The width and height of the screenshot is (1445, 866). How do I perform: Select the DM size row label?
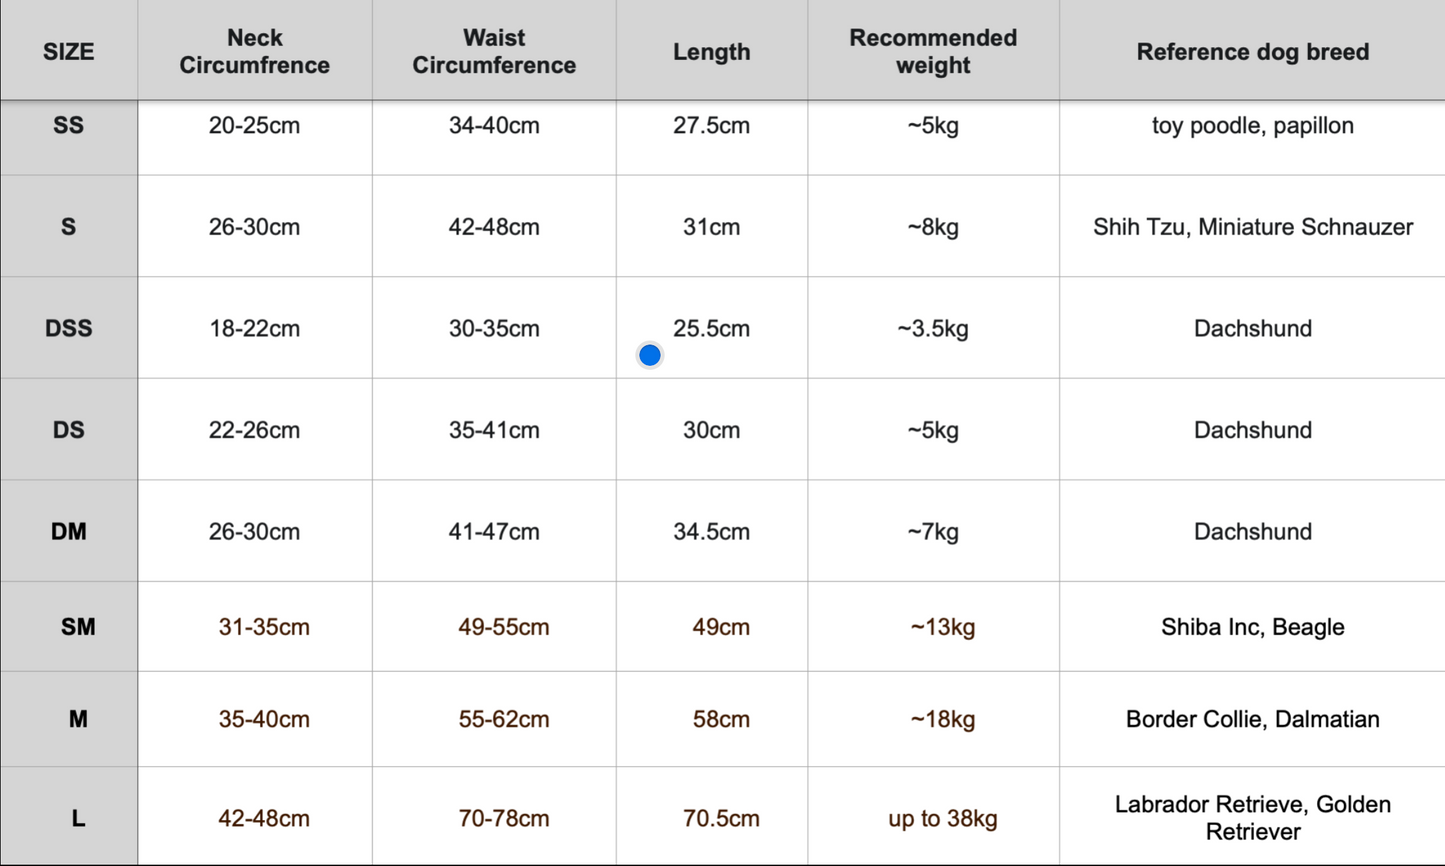coord(68,531)
